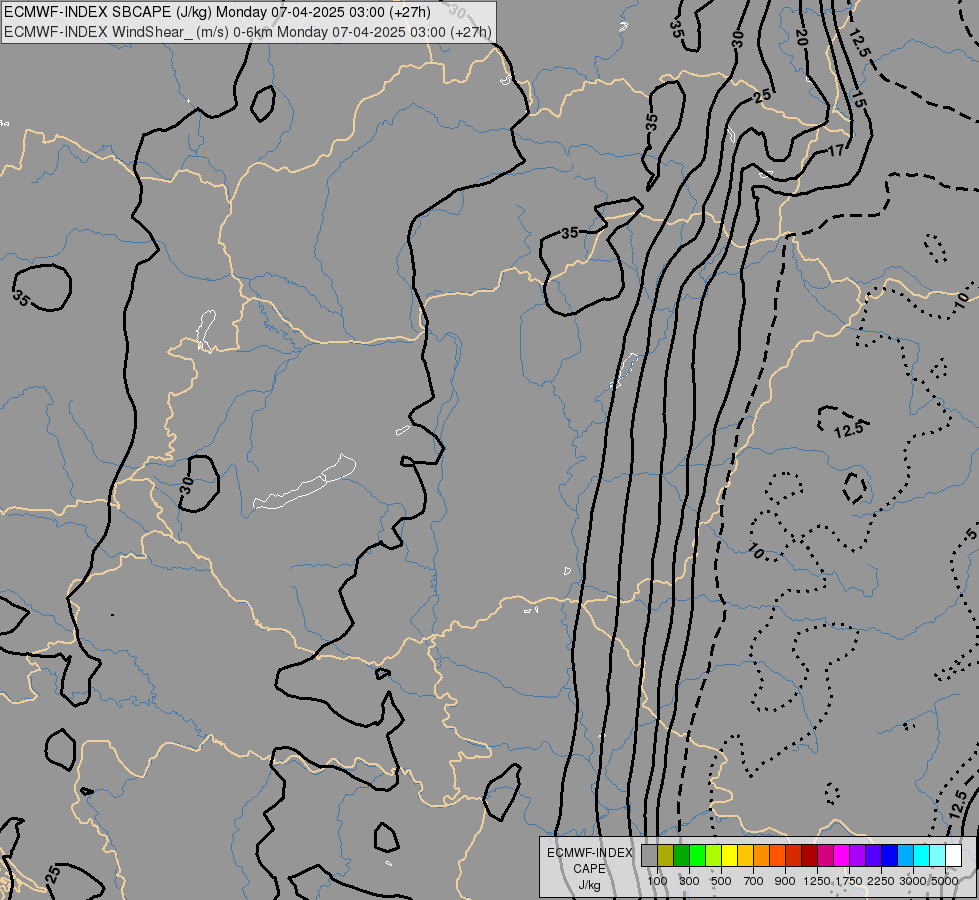Click the '25' contour label at bottom left
979x900 pixels.
pyautogui.click(x=54, y=873)
